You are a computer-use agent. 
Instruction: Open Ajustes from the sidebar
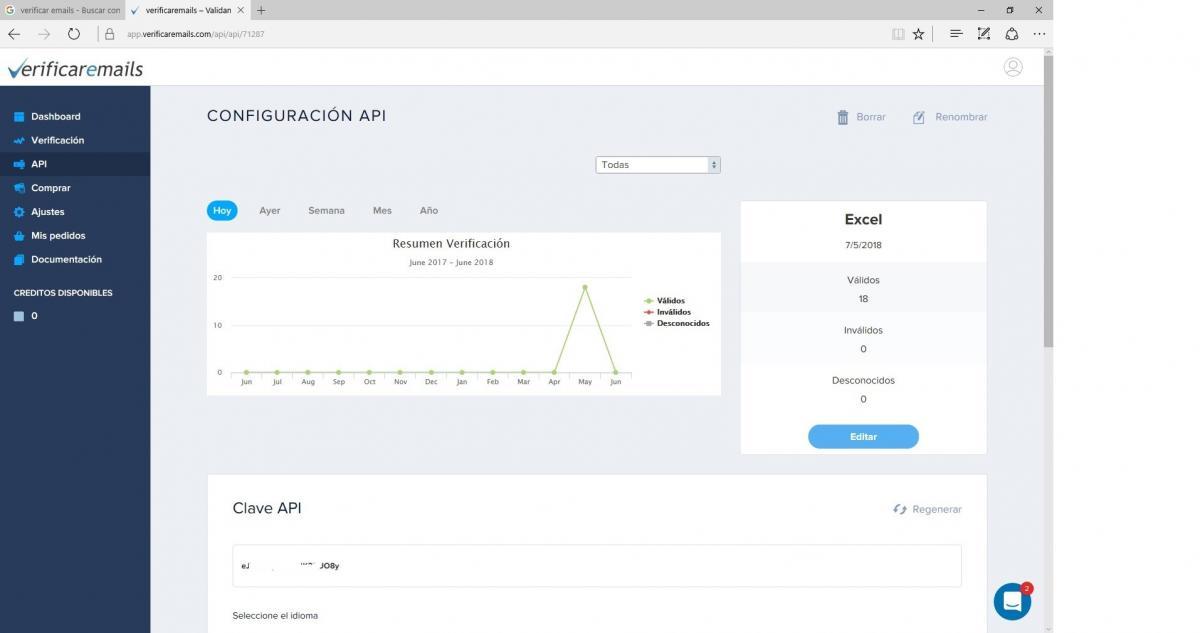click(49, 211)
